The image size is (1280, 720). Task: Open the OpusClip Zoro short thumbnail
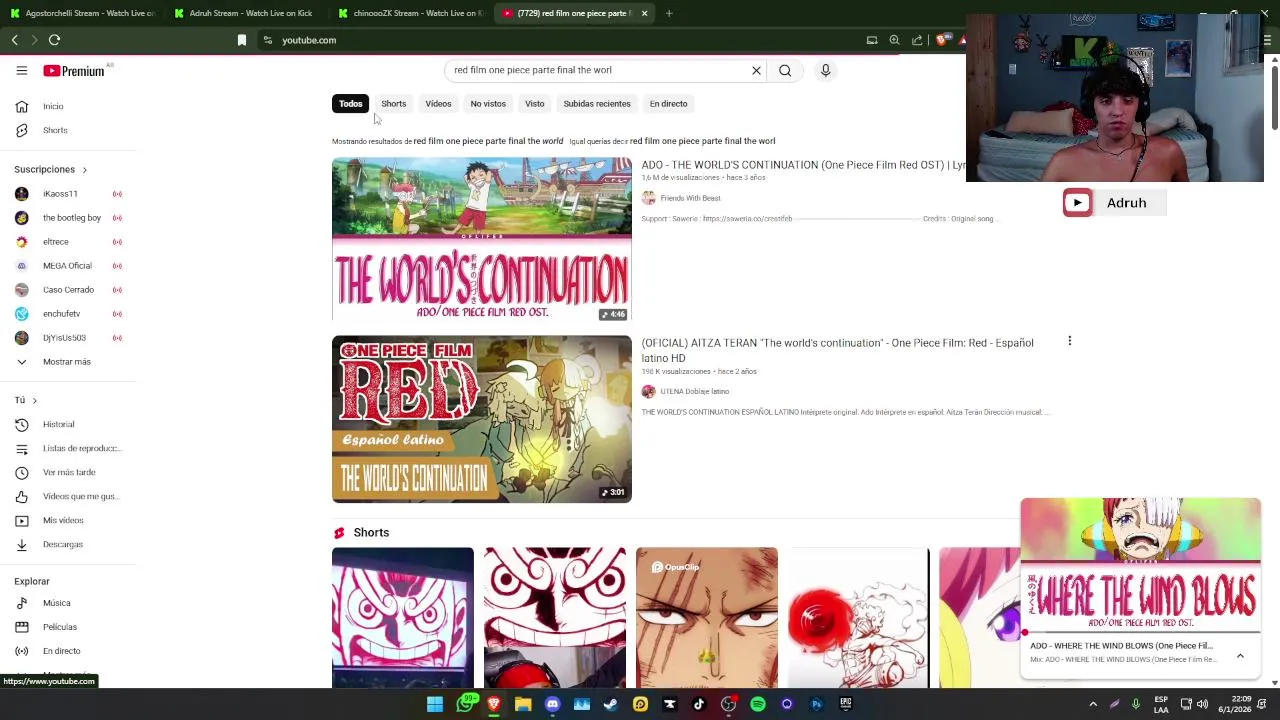click(706, 618)
